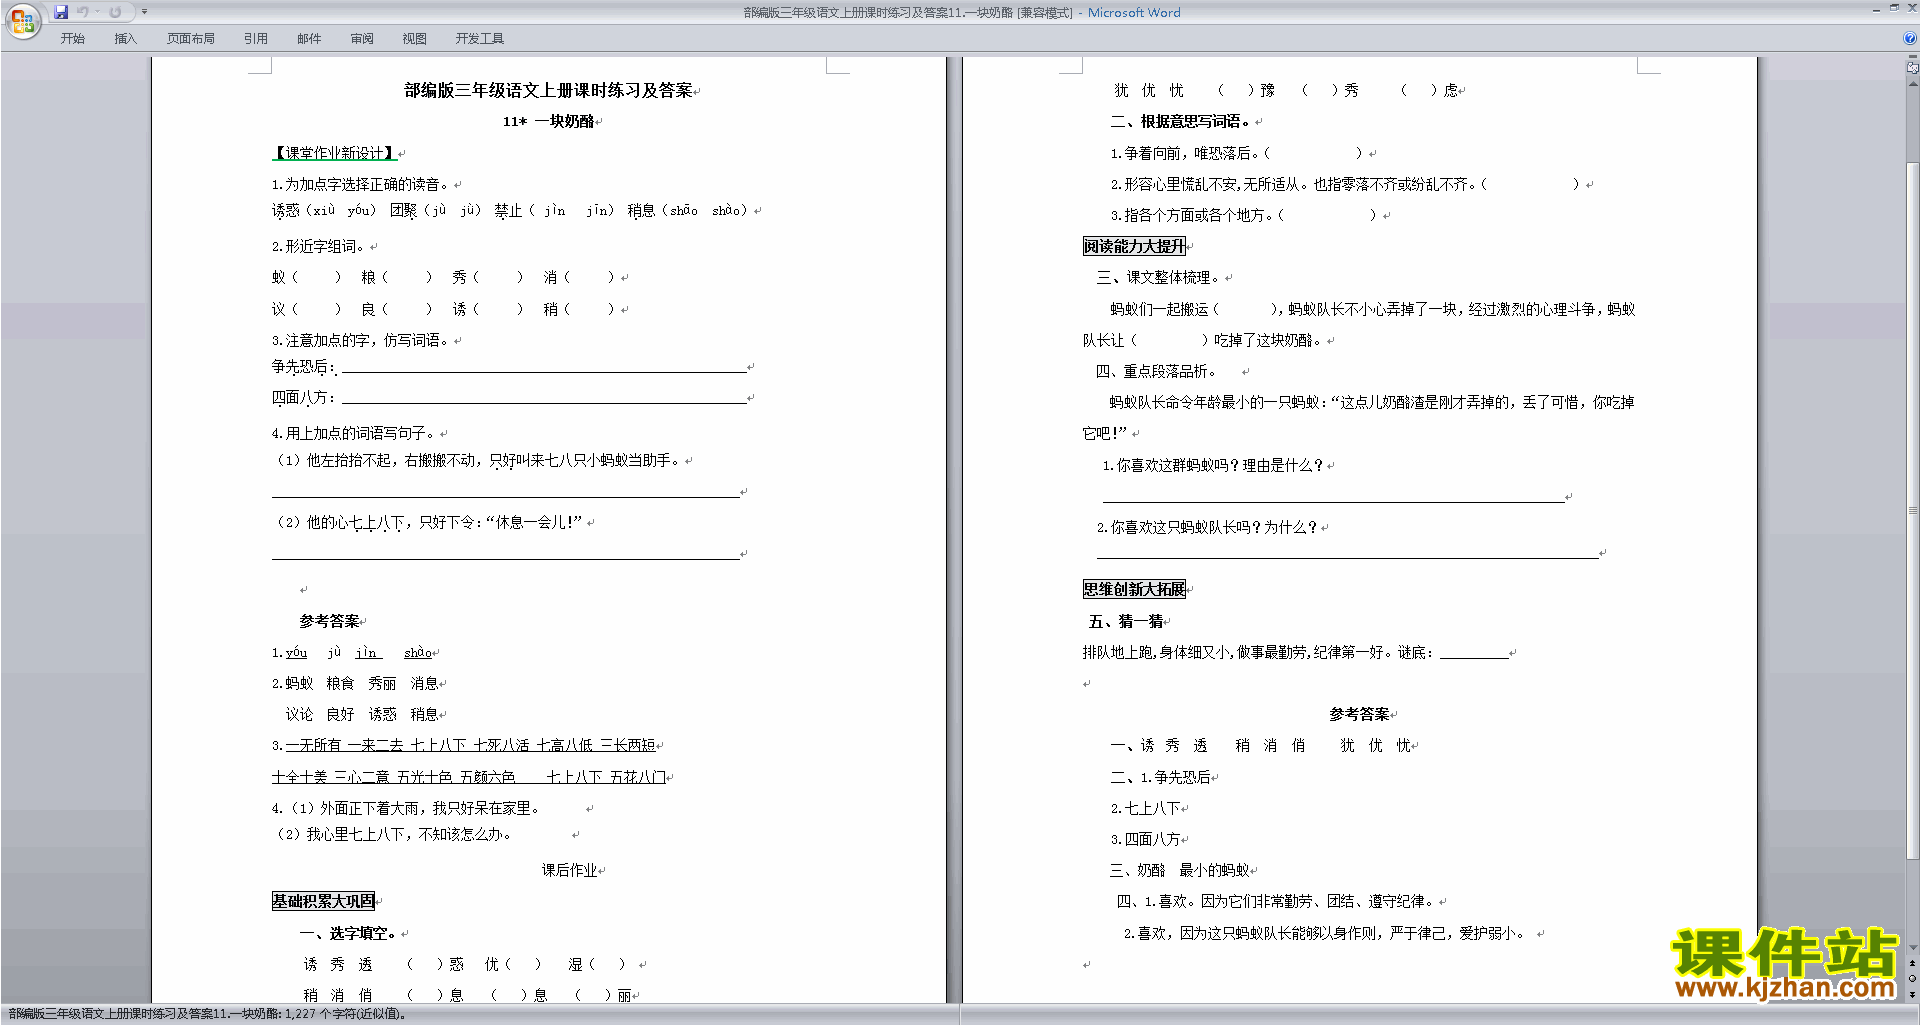Click the Undo arrow icon
Image resolution: width=1920 pixels, height=1025 pixels.
point(83,12)
